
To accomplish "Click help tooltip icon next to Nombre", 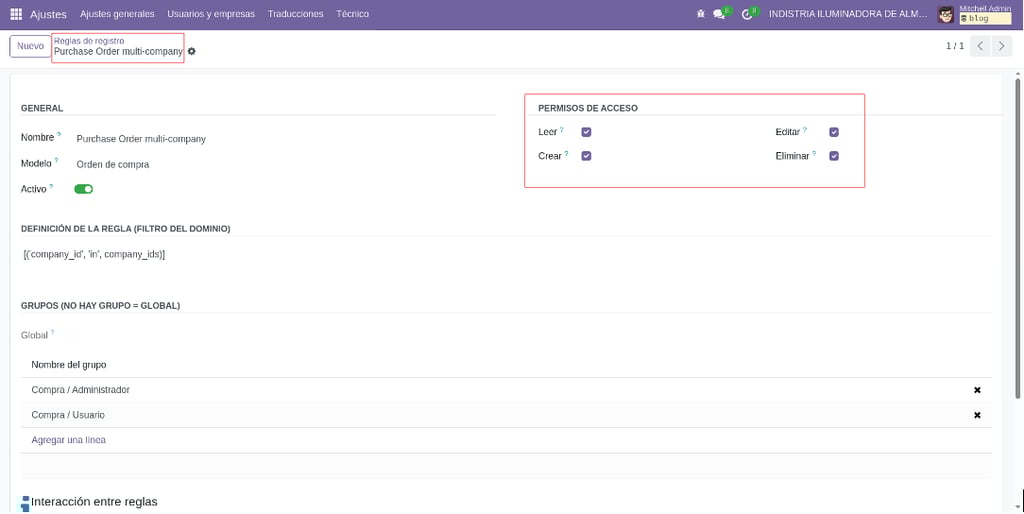I will tap(59, 135).
